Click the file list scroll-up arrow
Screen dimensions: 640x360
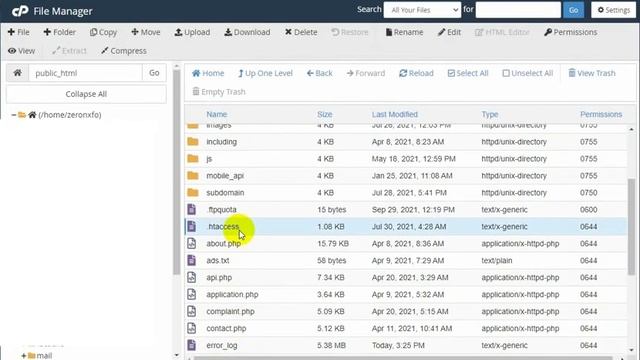(x=631, y=129)
